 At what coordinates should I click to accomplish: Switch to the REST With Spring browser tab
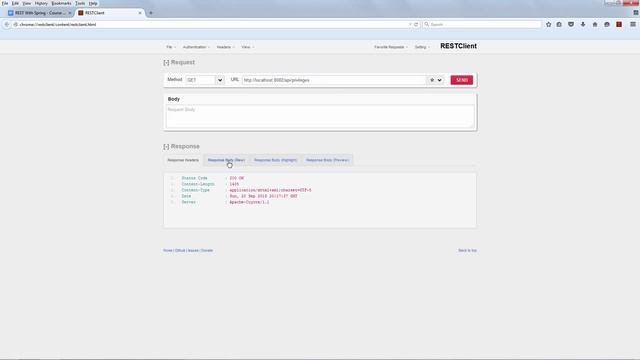point(40,13)
